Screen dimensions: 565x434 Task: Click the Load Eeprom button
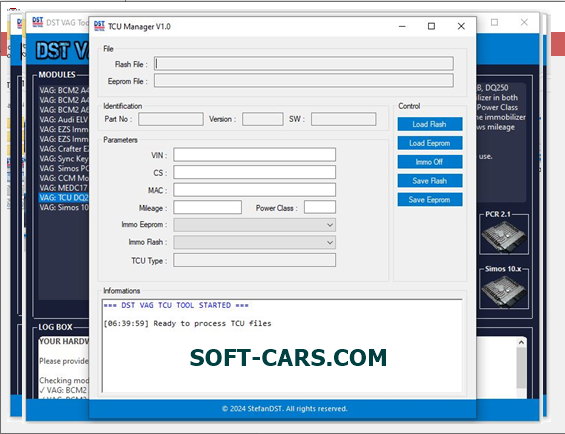tap(430, 143)
